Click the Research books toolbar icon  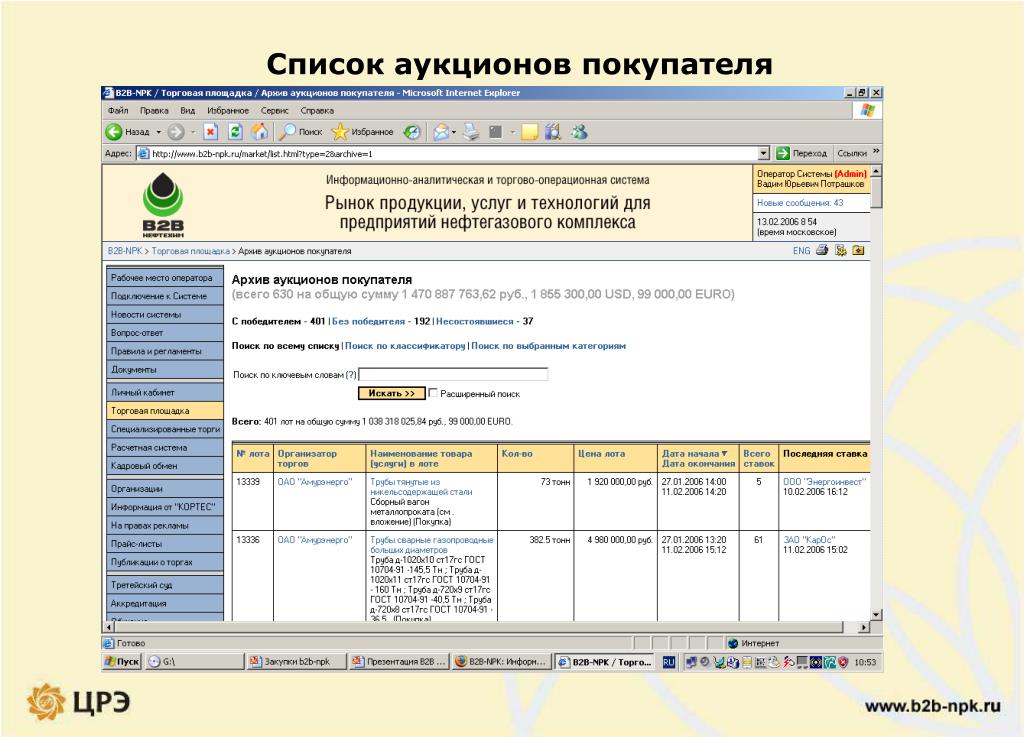tap(553, 132)
